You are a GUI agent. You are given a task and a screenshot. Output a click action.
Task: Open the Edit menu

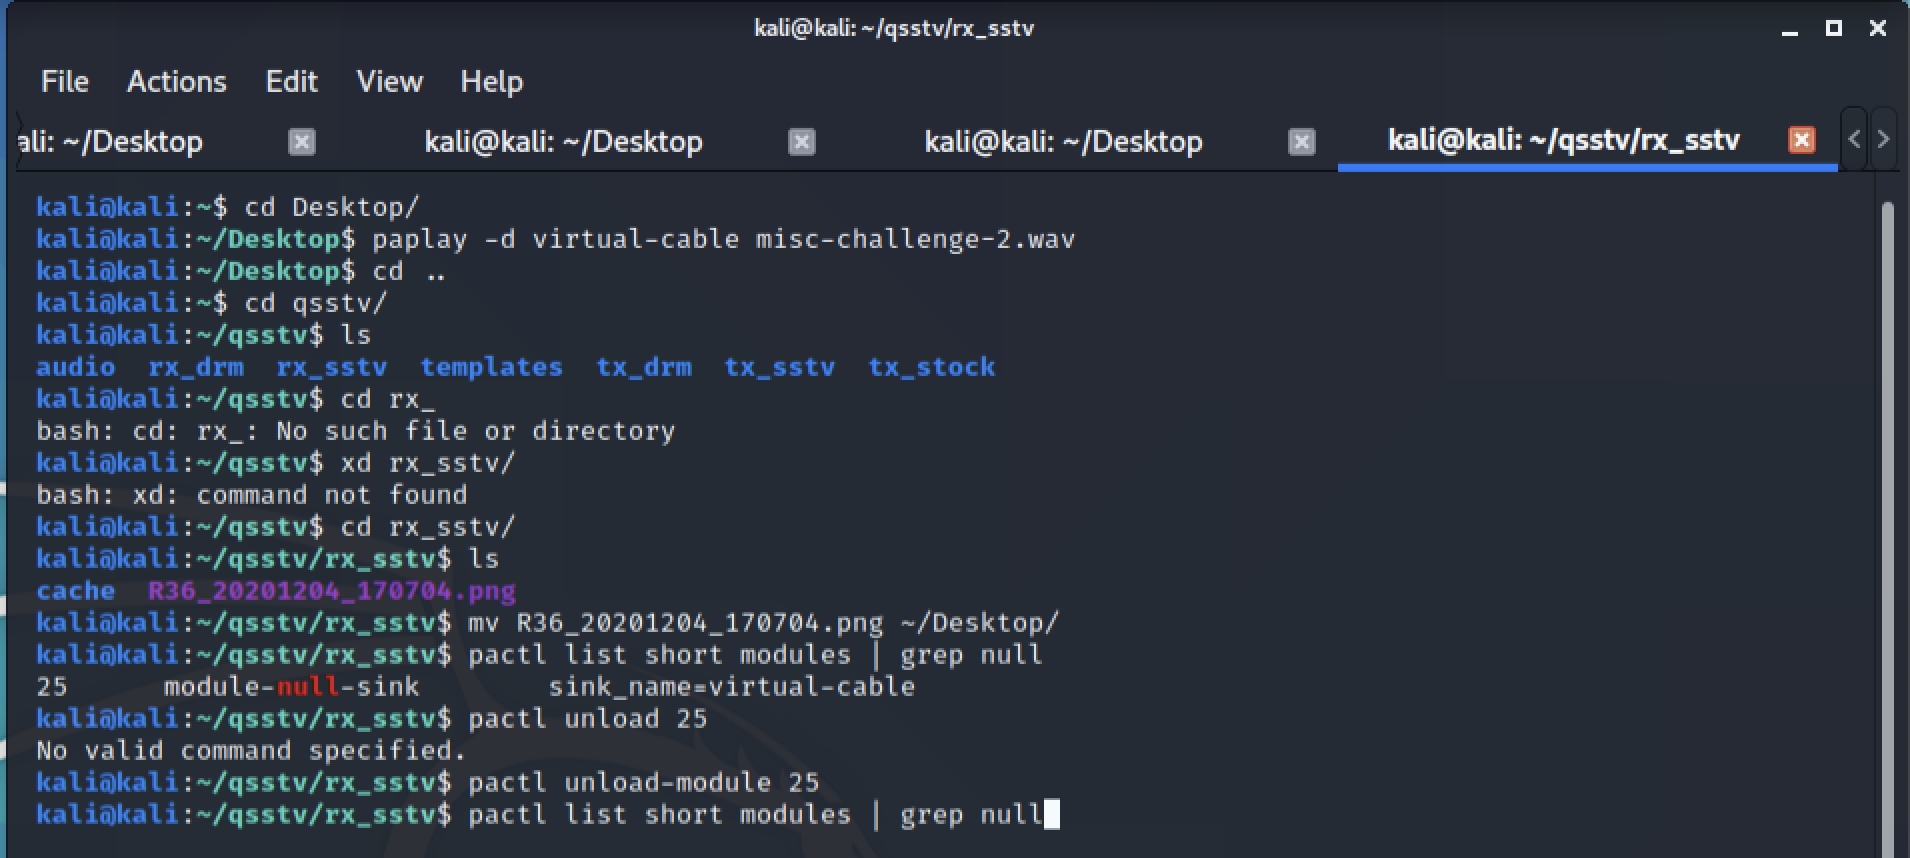[291, 81]
